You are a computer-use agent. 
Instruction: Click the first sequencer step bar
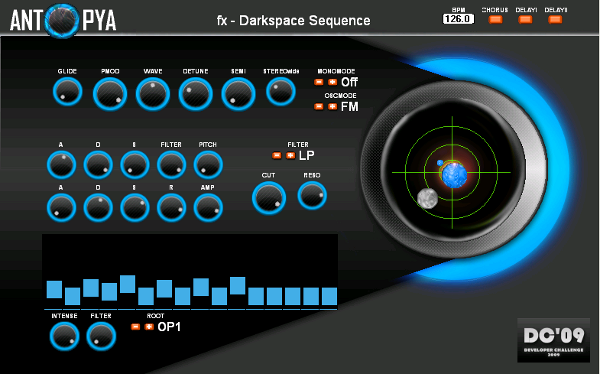[54, 289]
